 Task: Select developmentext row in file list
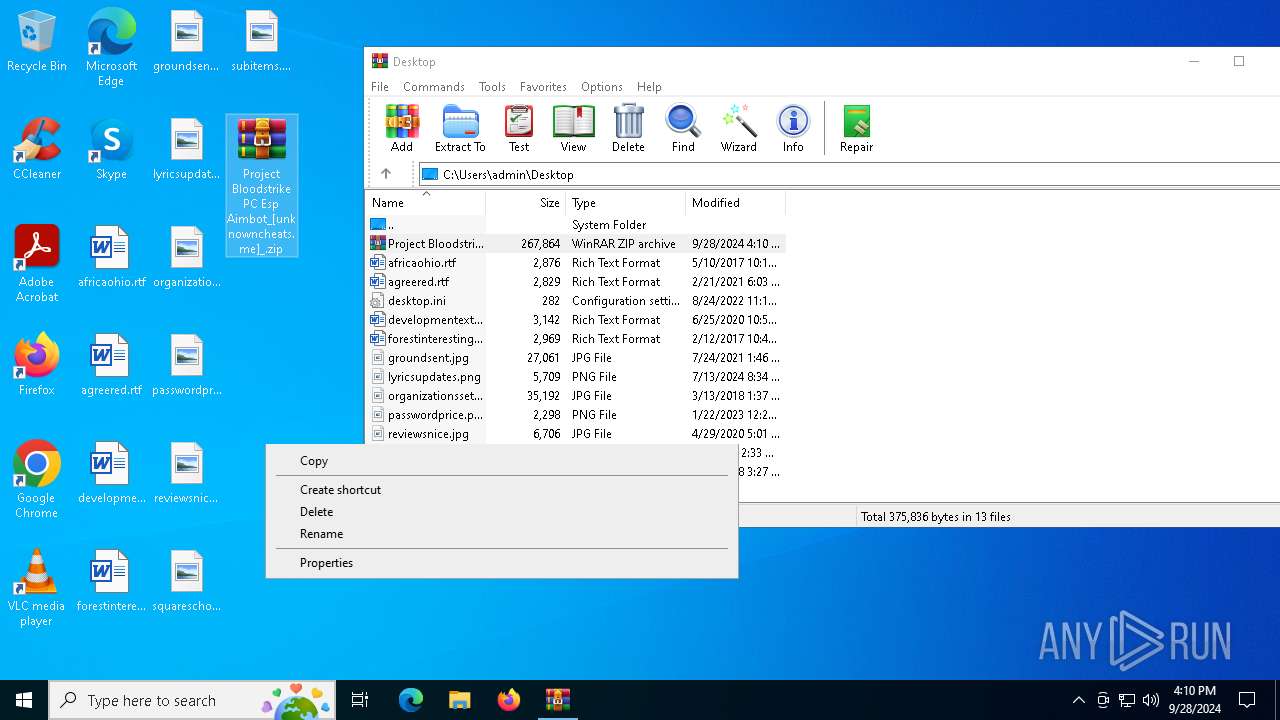tap(576, 320)
